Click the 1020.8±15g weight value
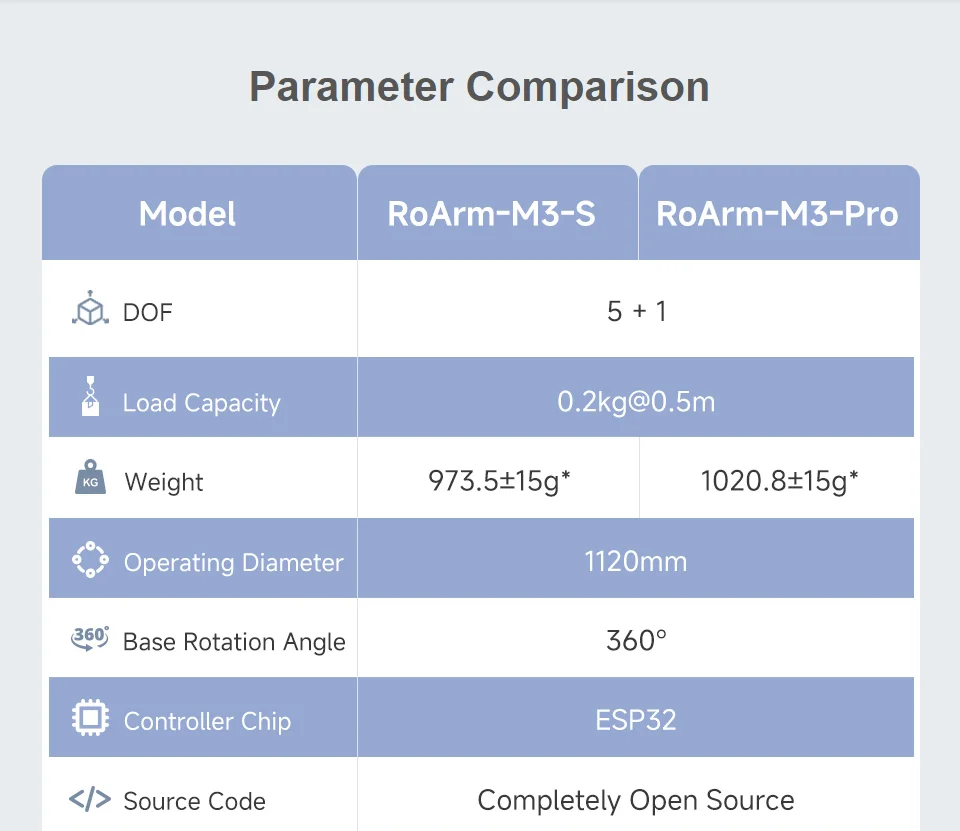This screenshot has height=831, width=960. (x=779, y=481)
